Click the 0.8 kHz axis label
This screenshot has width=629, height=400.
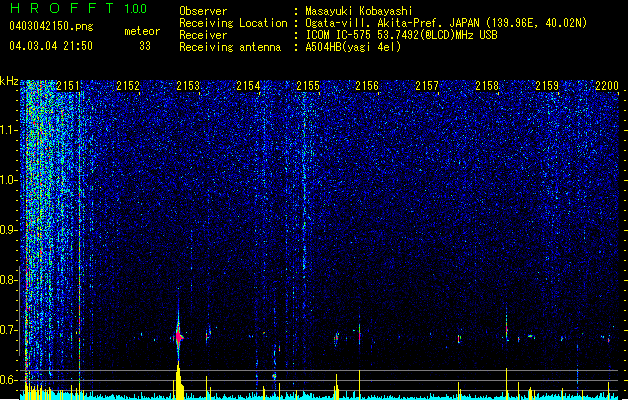[x=9, y=280]
